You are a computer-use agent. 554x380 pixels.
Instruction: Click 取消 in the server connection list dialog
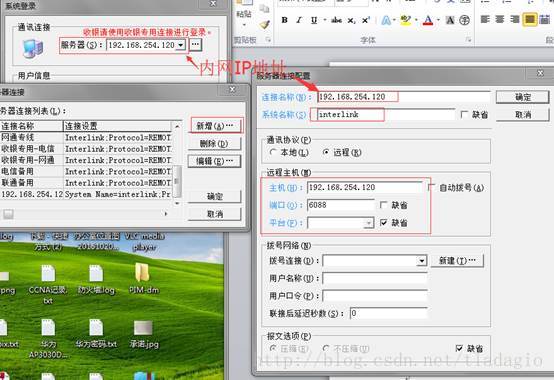(x=214, y=214)
